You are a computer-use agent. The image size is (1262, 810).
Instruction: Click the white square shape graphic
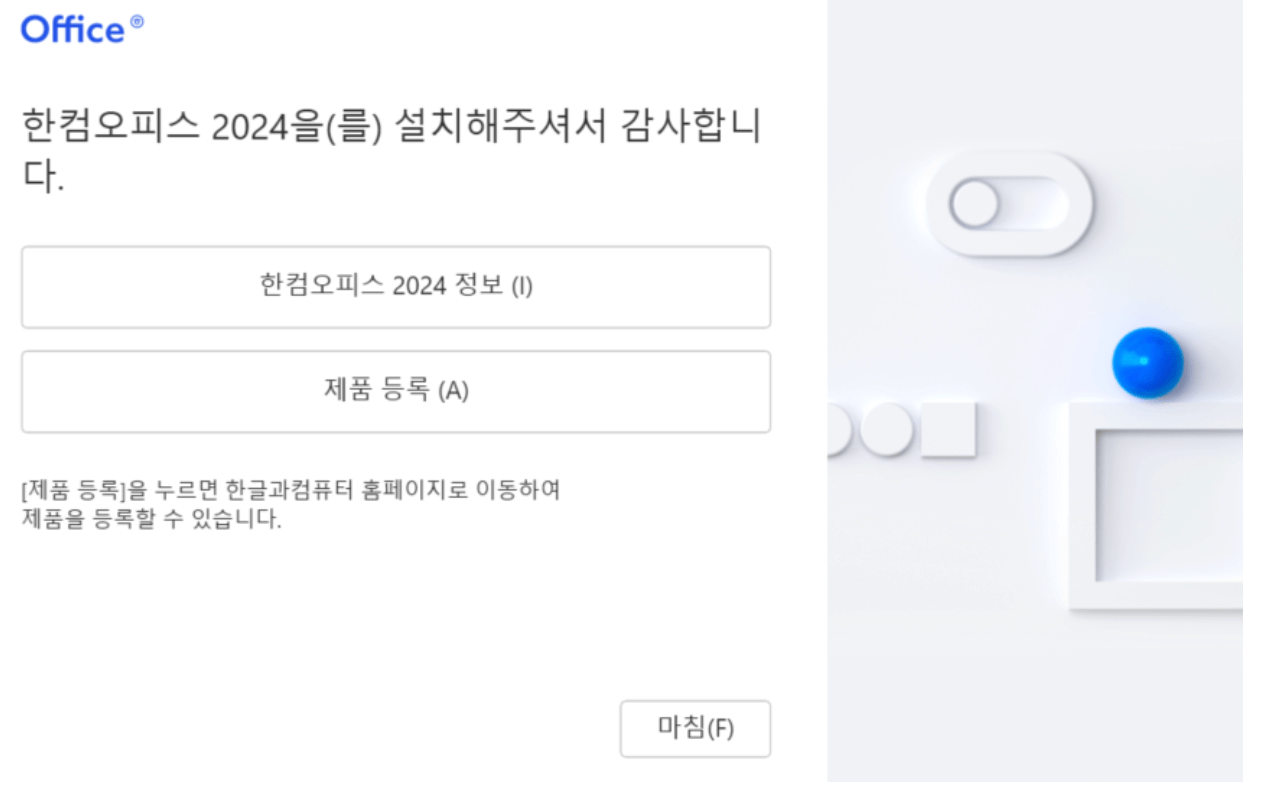[x=947, y=431]
